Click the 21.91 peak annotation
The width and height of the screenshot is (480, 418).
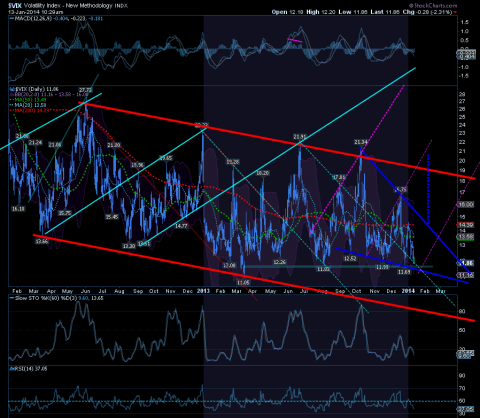[x=300, y=137]
